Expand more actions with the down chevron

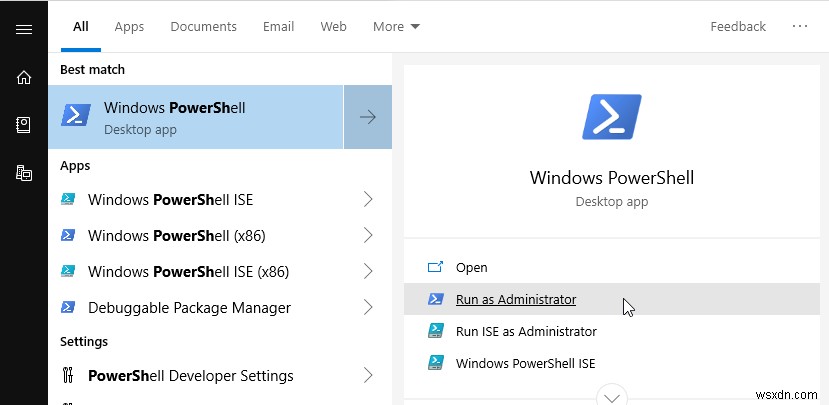tap(612, 397)
